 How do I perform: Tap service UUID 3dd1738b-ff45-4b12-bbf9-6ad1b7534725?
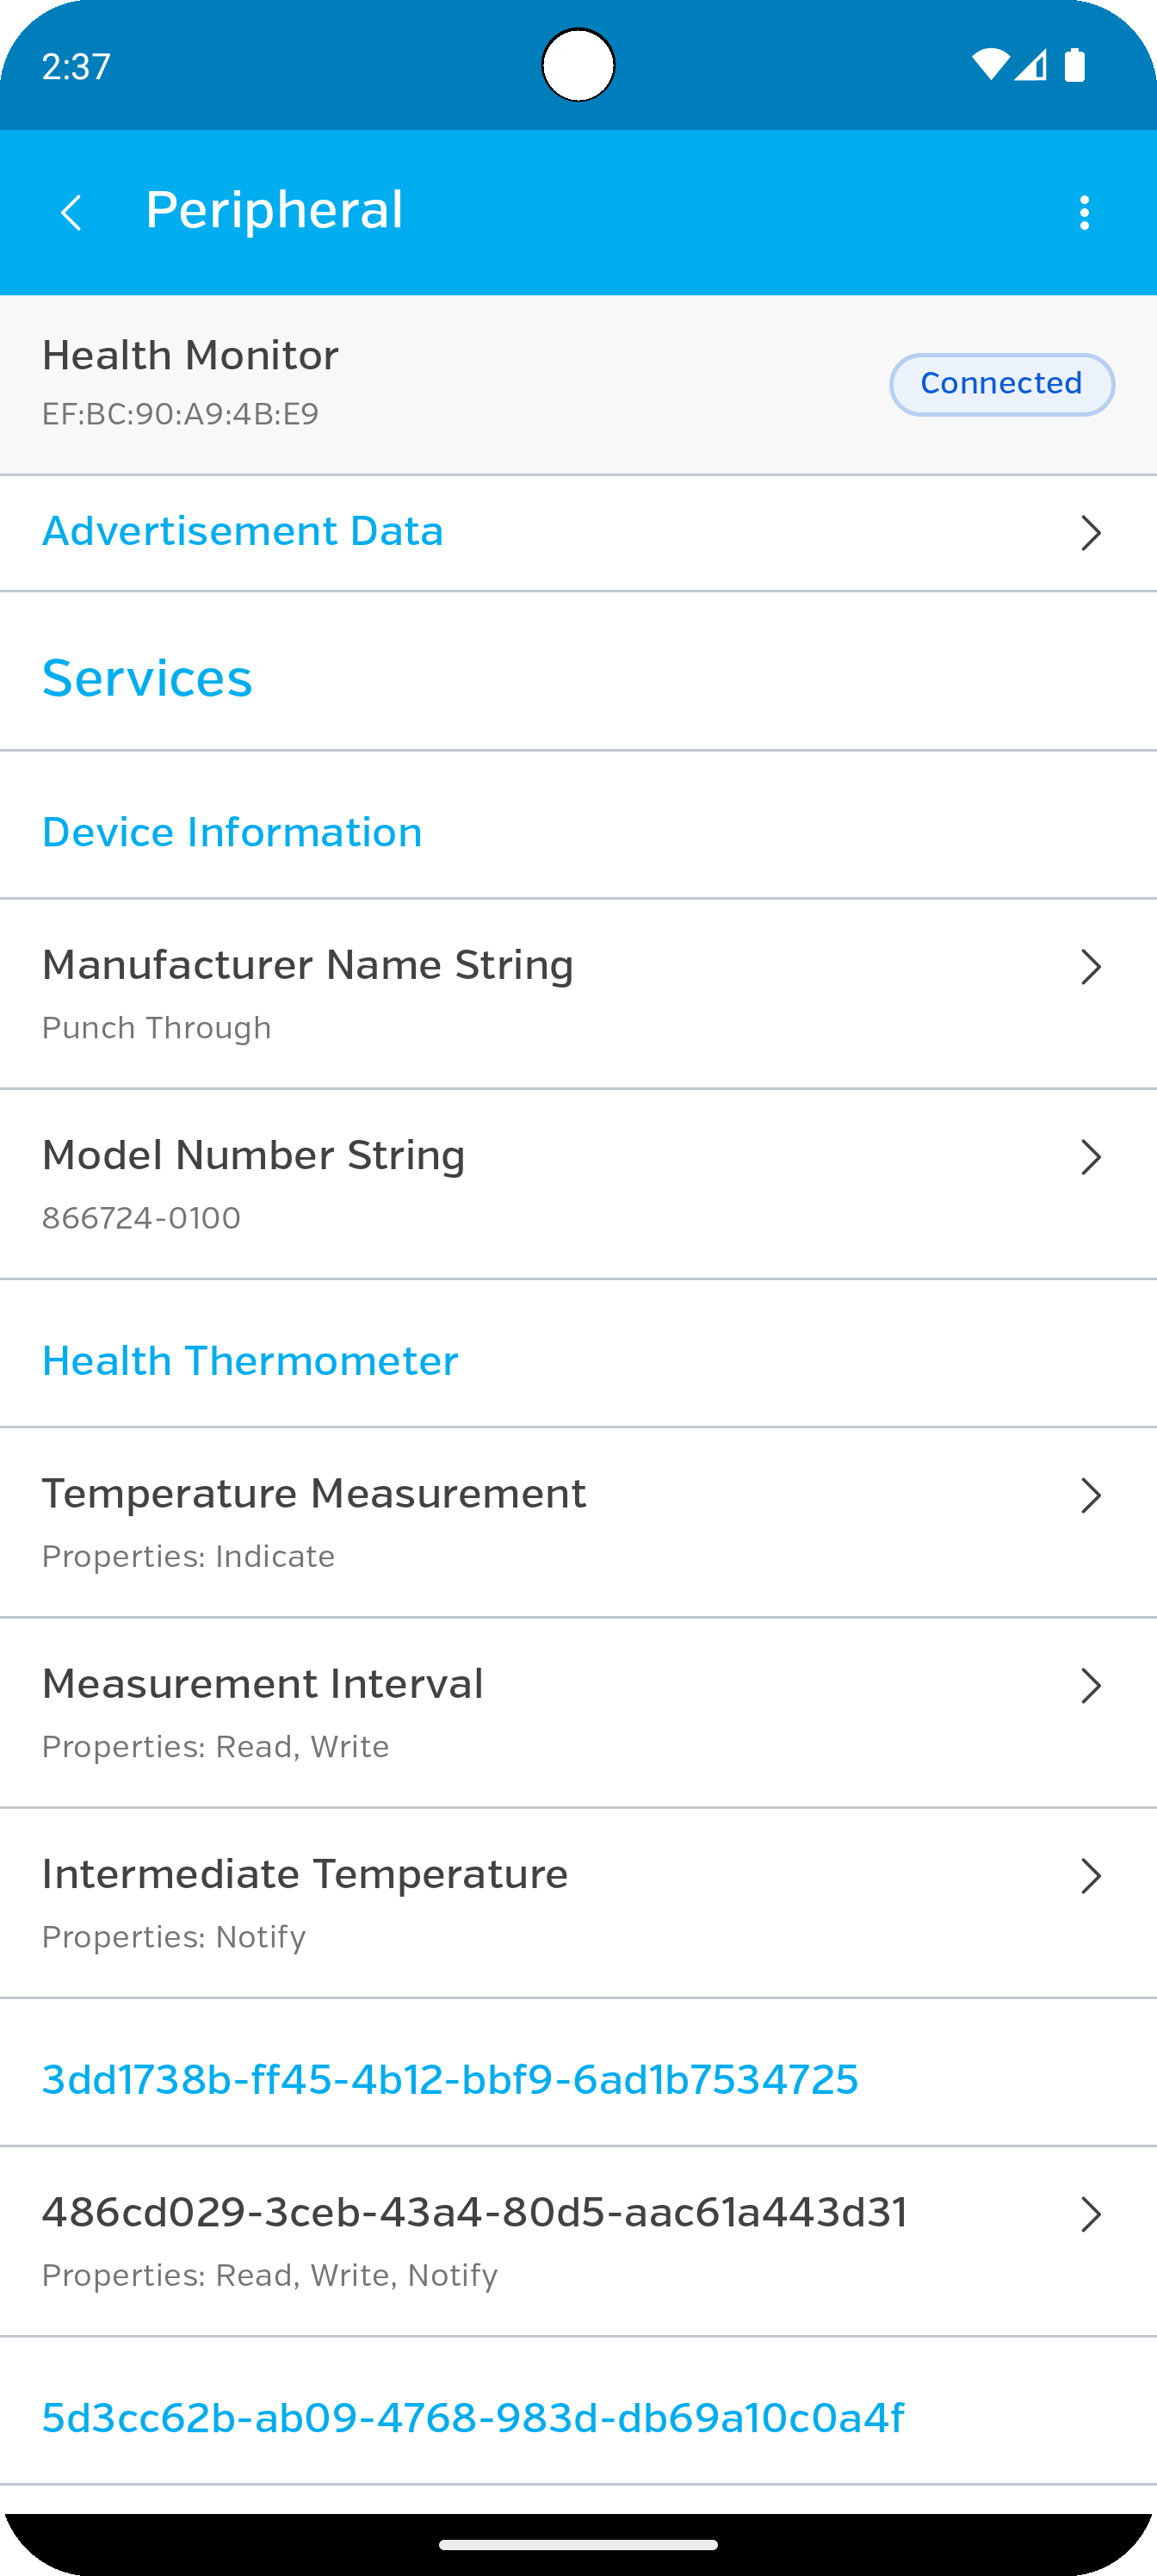[450, 2079]
